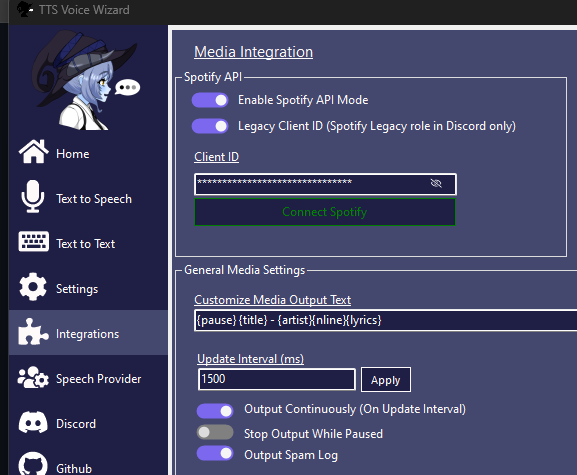Focus the Update Interval input field

(x=277, y=379)
